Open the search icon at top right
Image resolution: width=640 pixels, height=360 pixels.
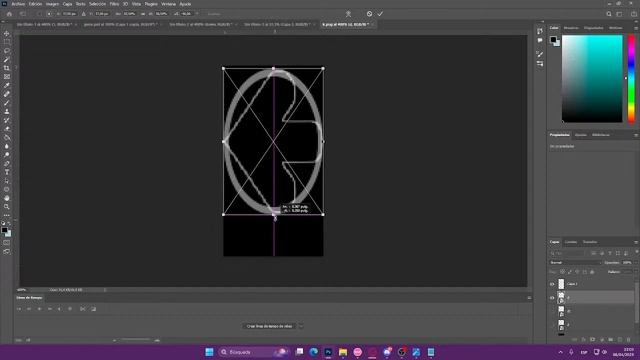point(609,14)
